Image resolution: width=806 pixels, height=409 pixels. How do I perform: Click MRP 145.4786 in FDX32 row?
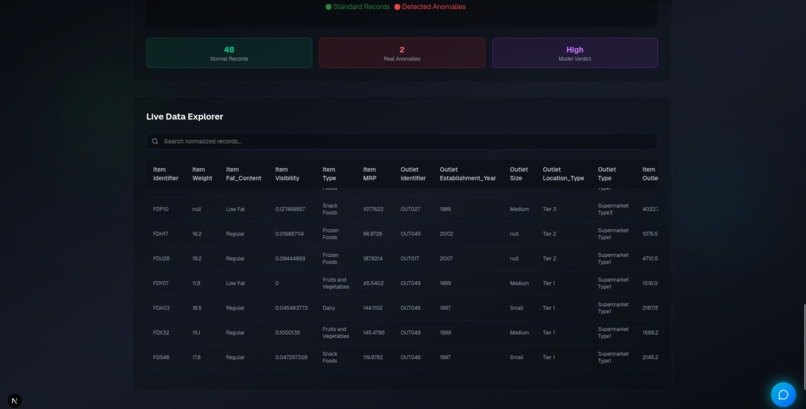[374, 332]
